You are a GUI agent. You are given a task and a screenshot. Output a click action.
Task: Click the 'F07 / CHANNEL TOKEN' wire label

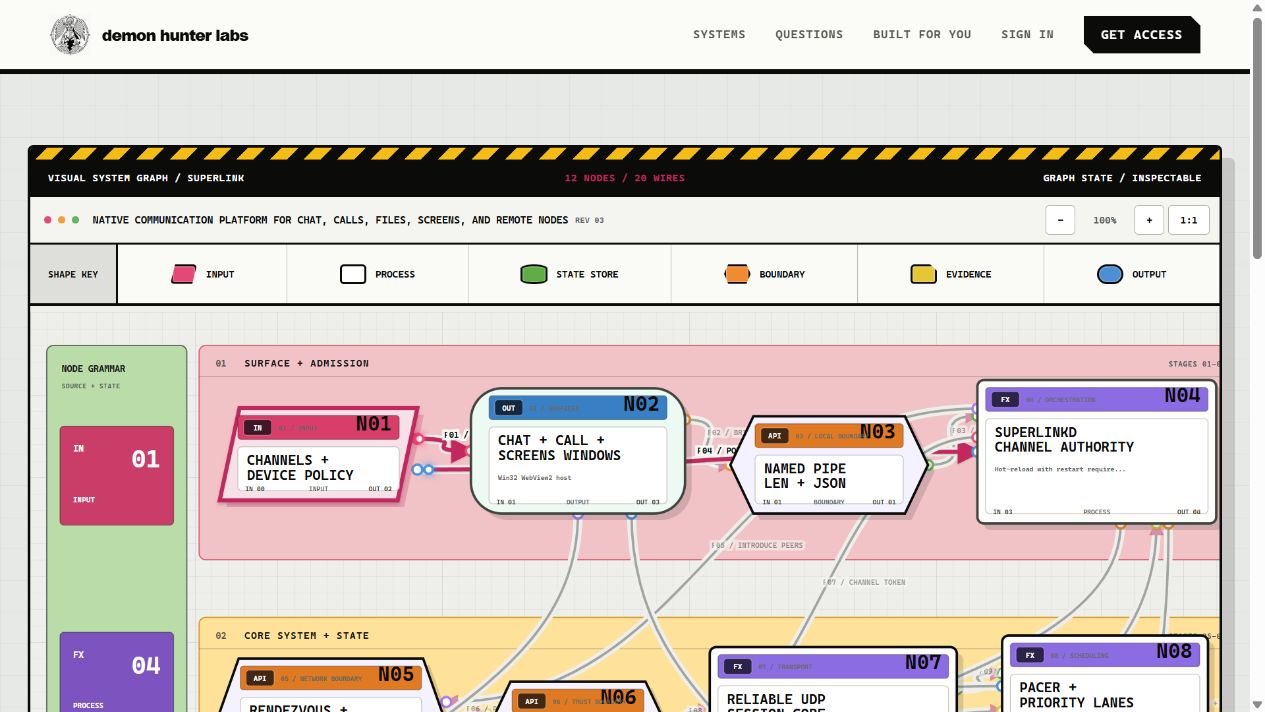(865, 582)
